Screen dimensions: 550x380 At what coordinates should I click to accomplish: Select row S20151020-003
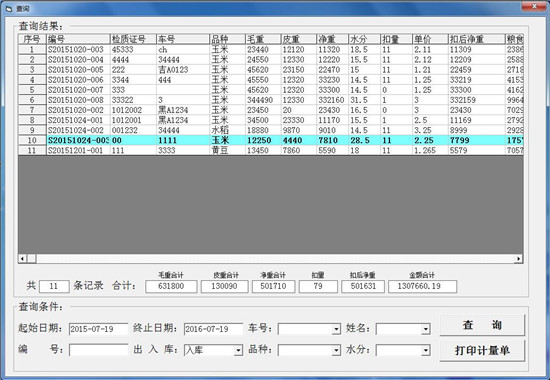270,49
